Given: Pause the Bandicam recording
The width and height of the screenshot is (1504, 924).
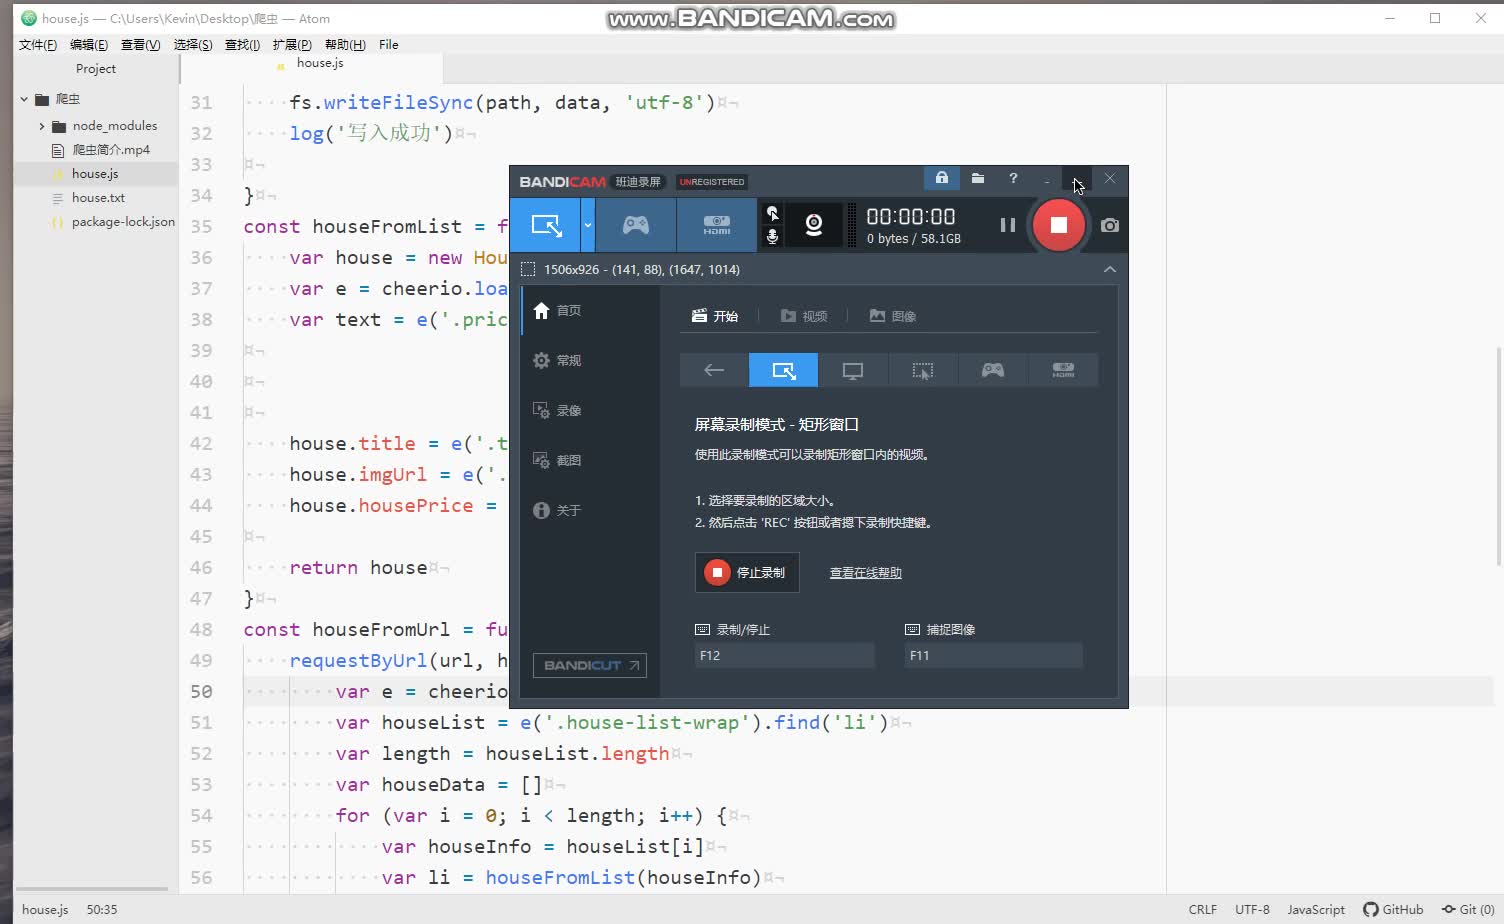Looking at the screenshot, I should point(1007,225).
